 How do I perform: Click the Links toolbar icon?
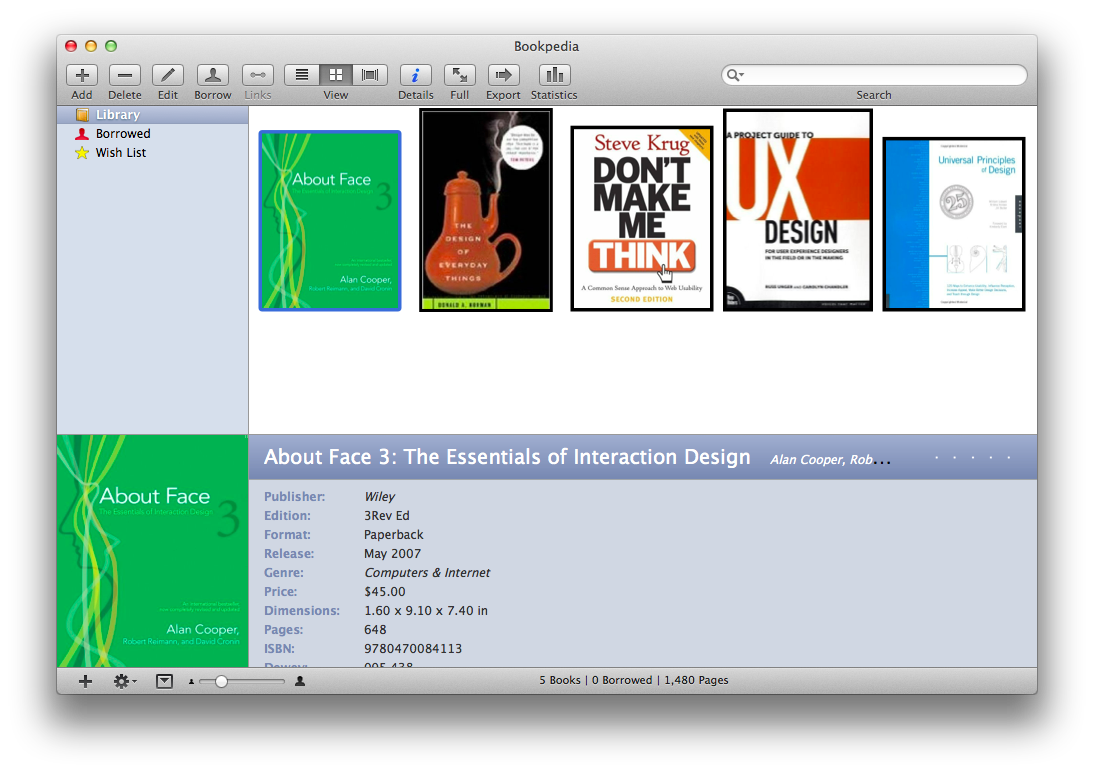point(257,75)
